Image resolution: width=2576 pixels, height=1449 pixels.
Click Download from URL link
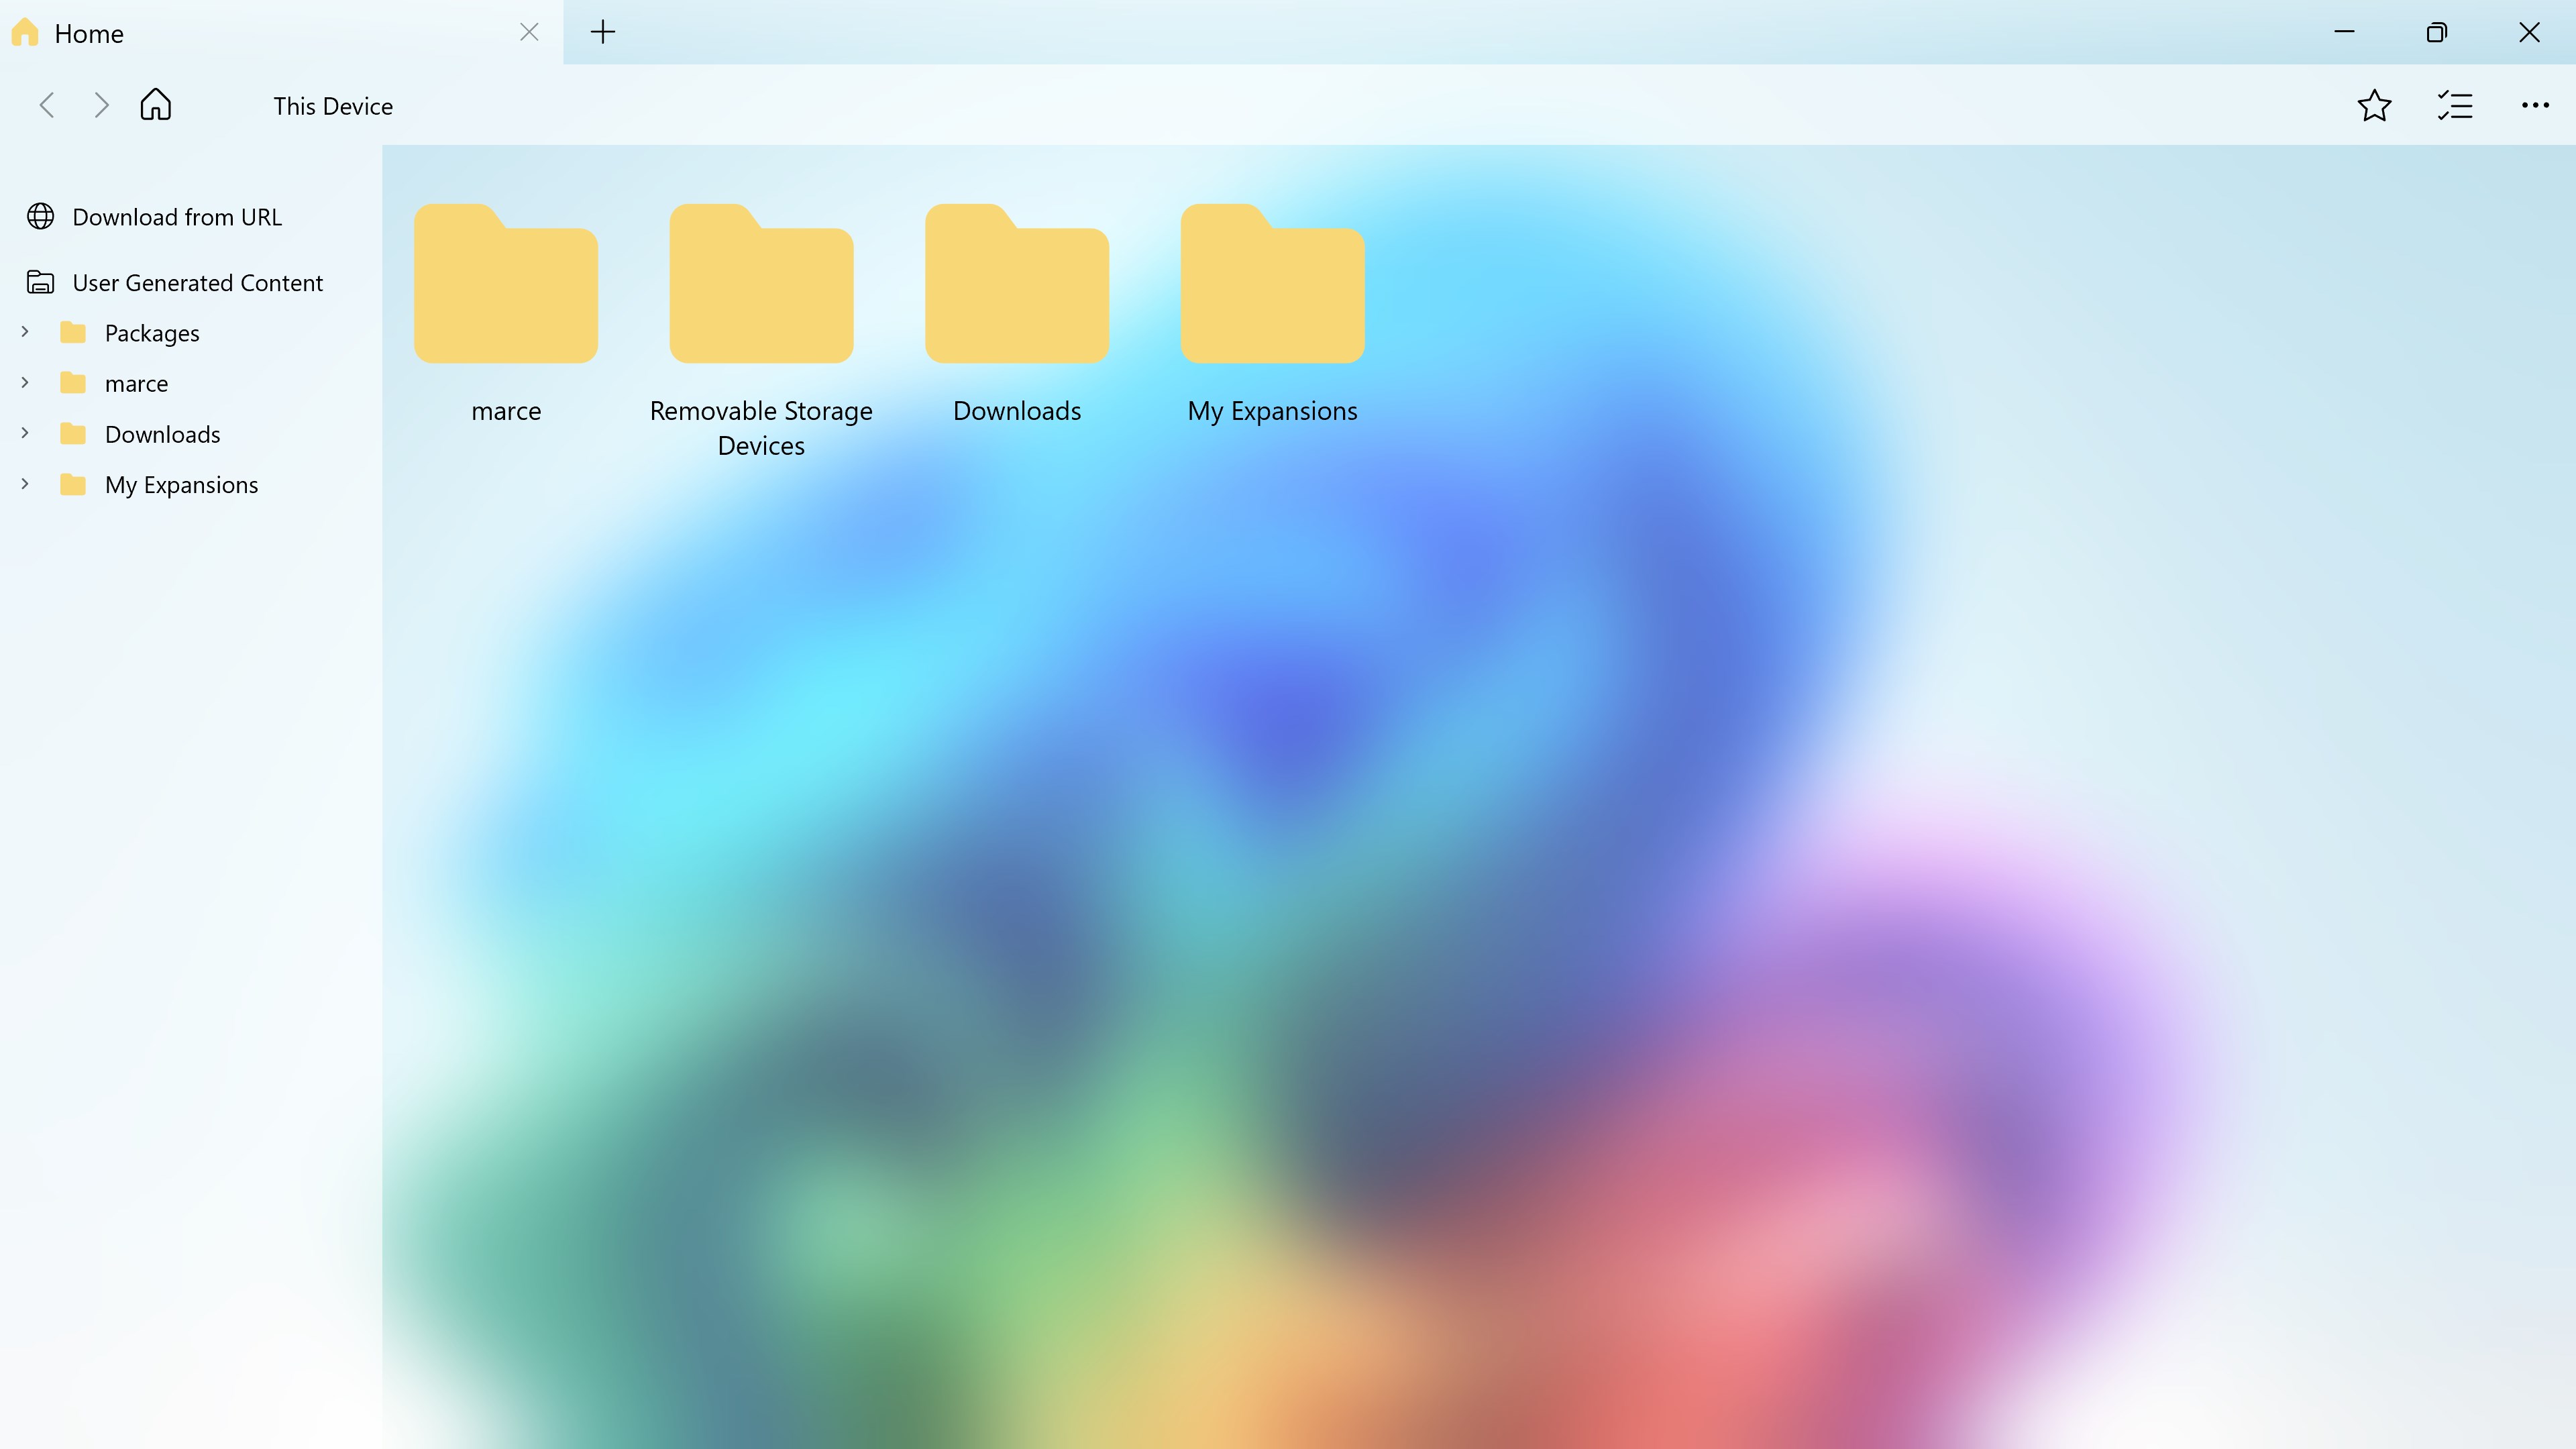coord(177,217)
